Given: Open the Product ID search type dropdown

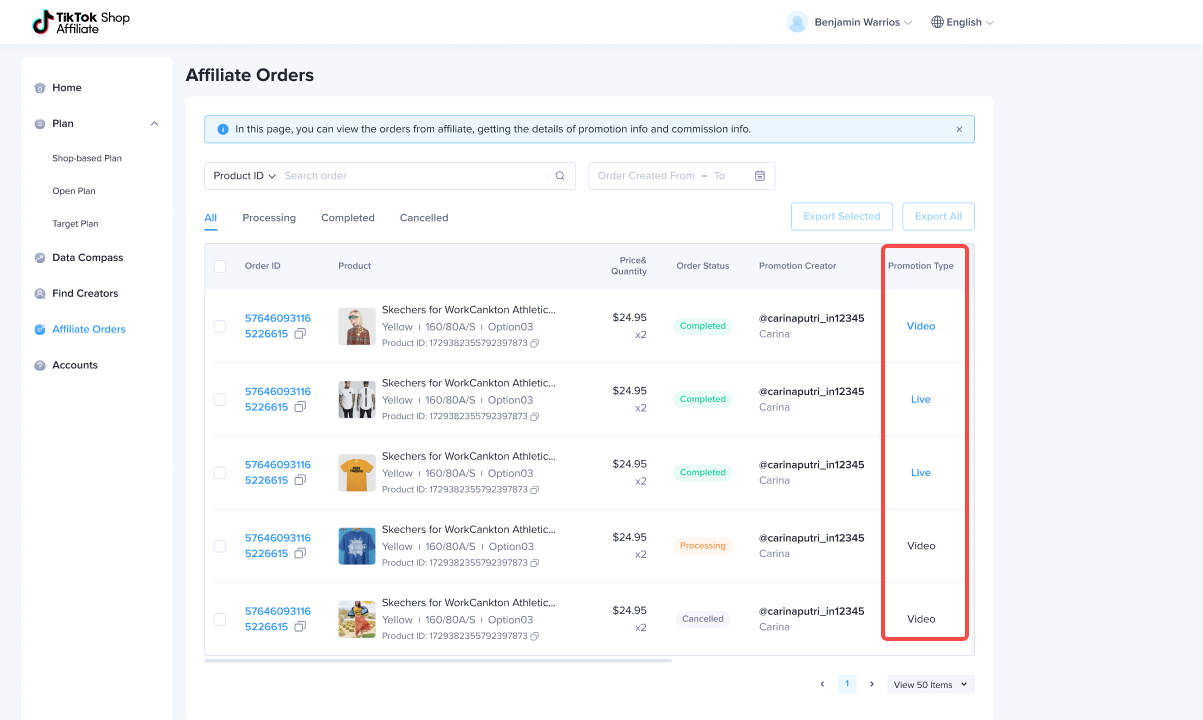Looking at the screenshot, I should (244, 176).
